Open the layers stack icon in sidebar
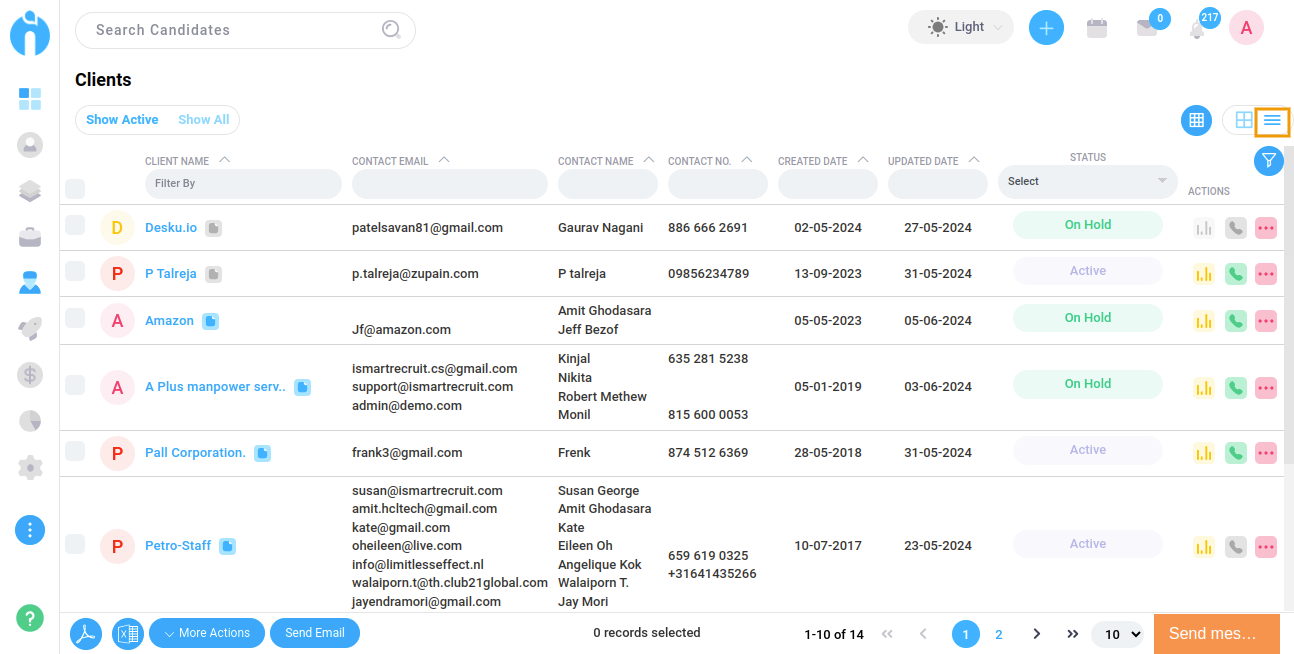 click(30, 191)
